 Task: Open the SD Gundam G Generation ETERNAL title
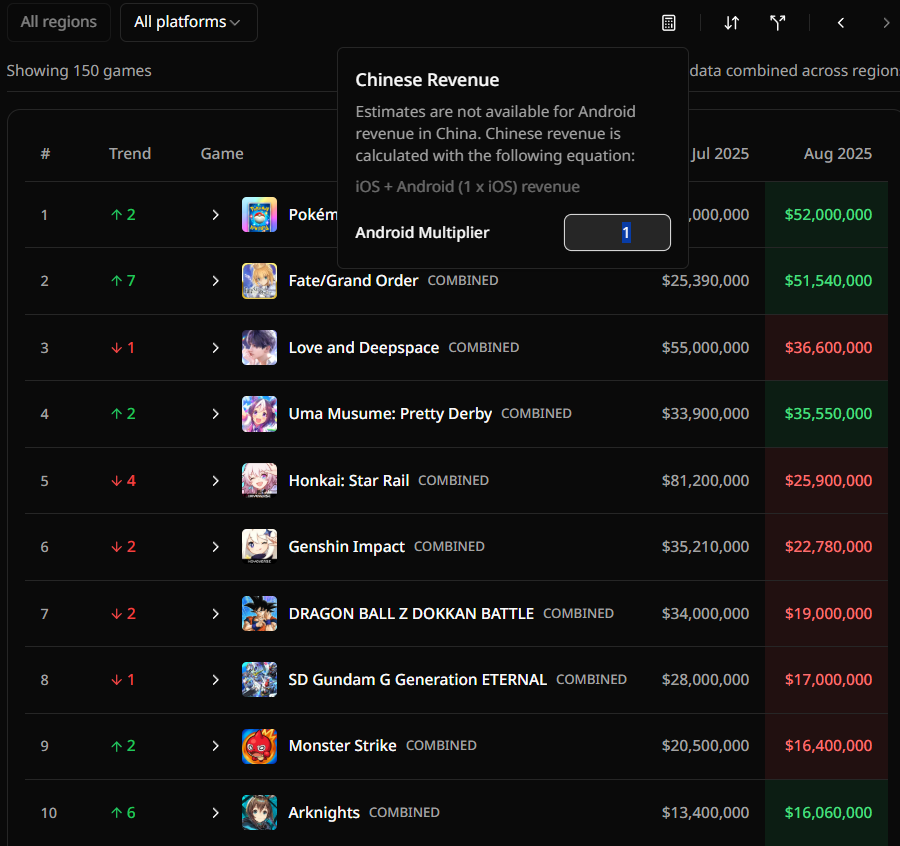tap(417, 680)
